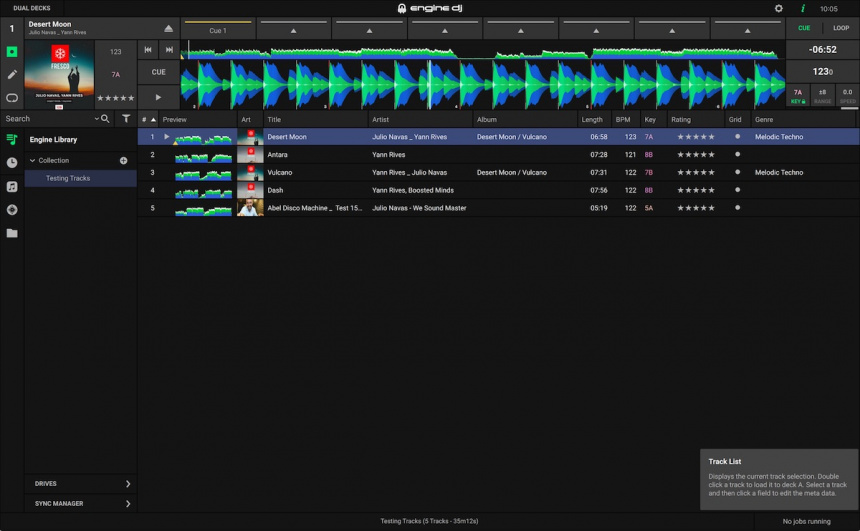The height and width of the screenshot is (531, 860).
Task: Change the ±8 pitch range
Action: point(822,95)
